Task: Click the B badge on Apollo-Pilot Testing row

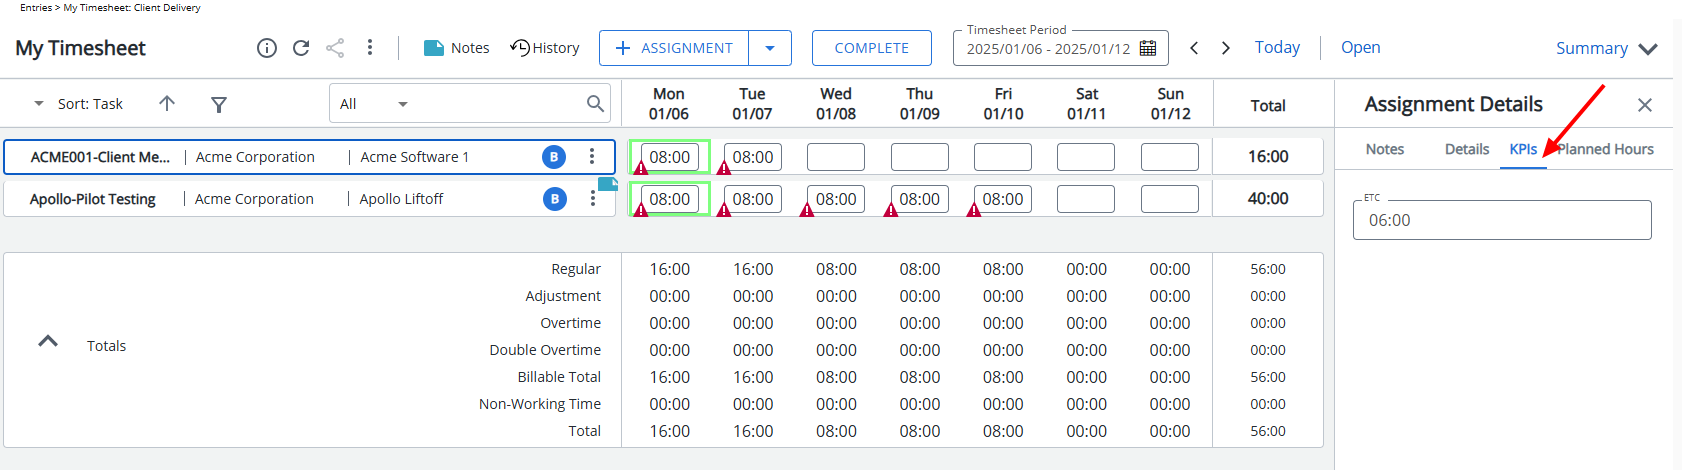Action: (554, 199)
